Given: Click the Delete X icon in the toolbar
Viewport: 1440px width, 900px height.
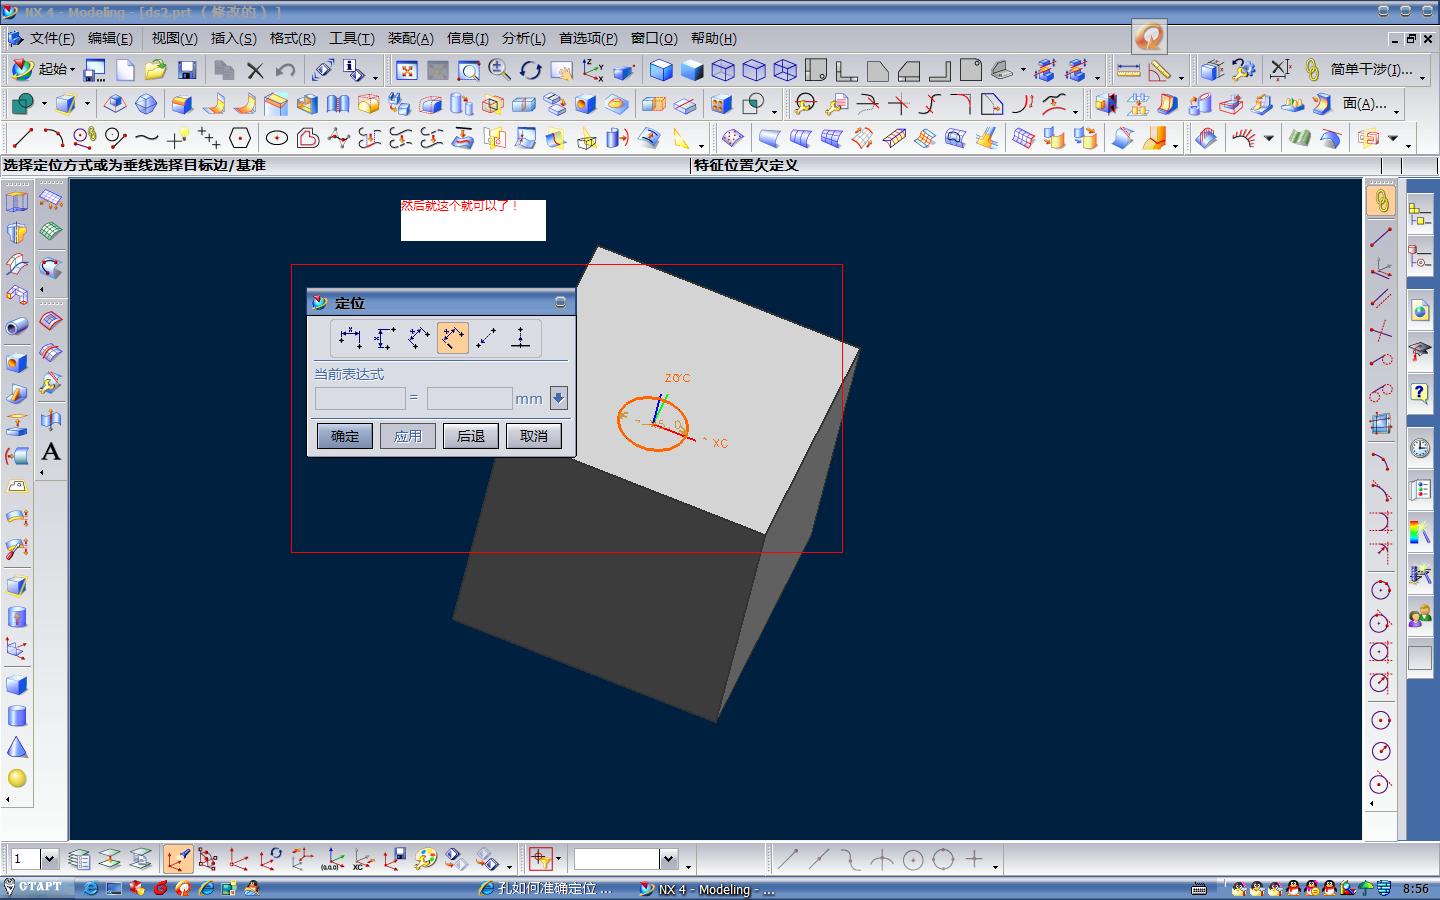Looking at the screenshot, I should [x=255, y=70].
